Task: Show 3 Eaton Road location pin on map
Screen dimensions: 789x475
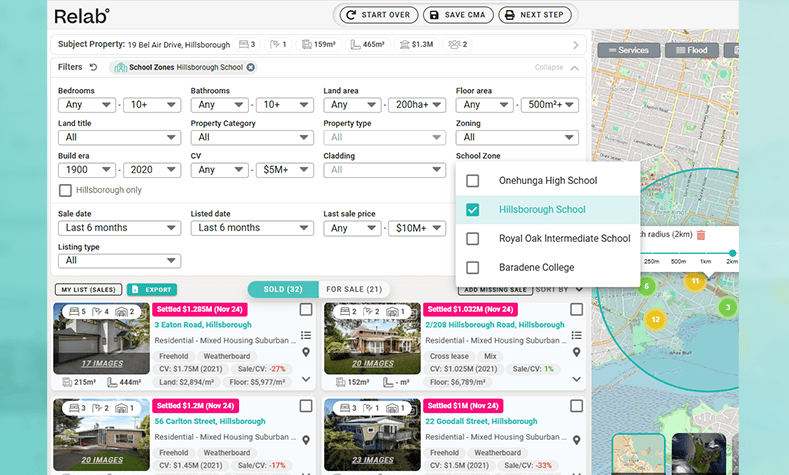Action: click(x=306, y=352)
